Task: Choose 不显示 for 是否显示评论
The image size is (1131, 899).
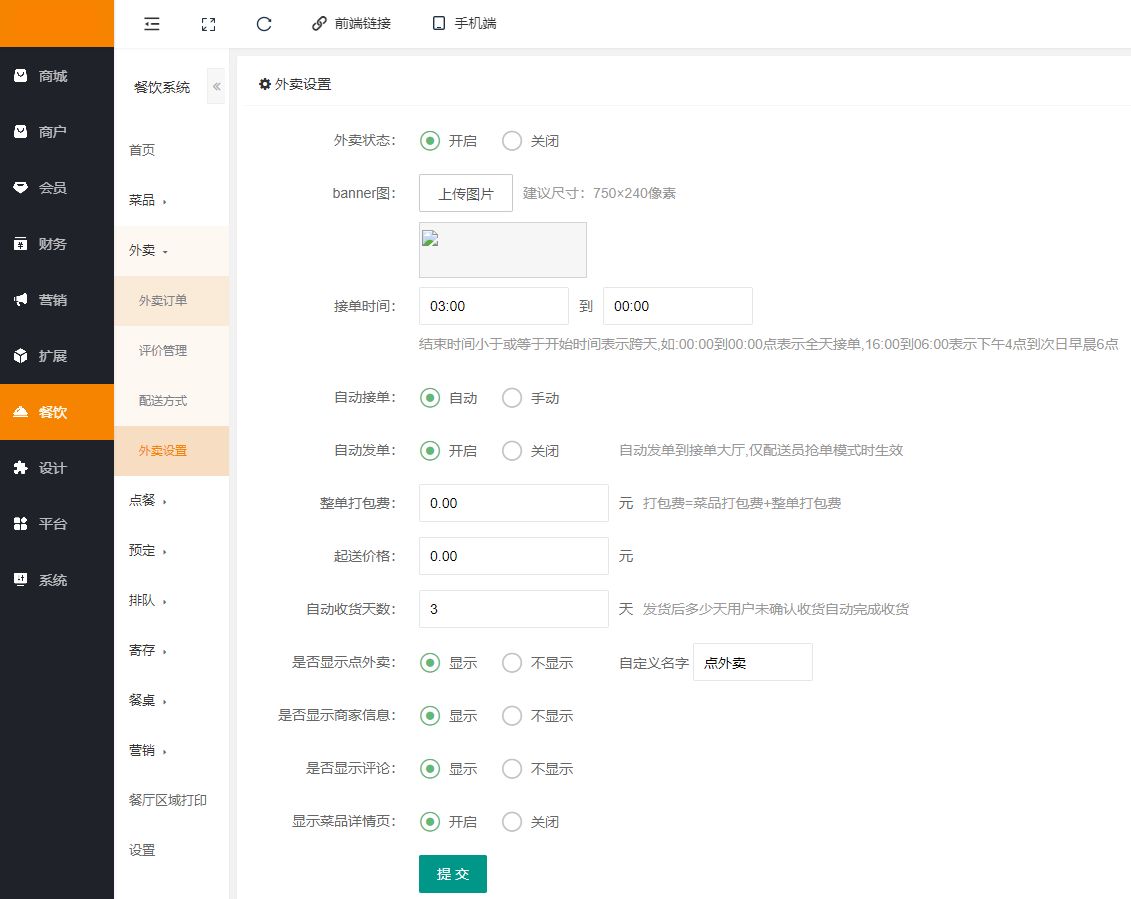Action: pyautogui.click(x=513, y=769)
